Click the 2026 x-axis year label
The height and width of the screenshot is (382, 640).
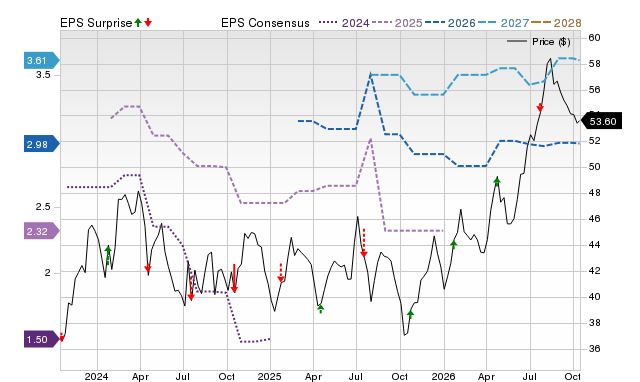point(443,376)
